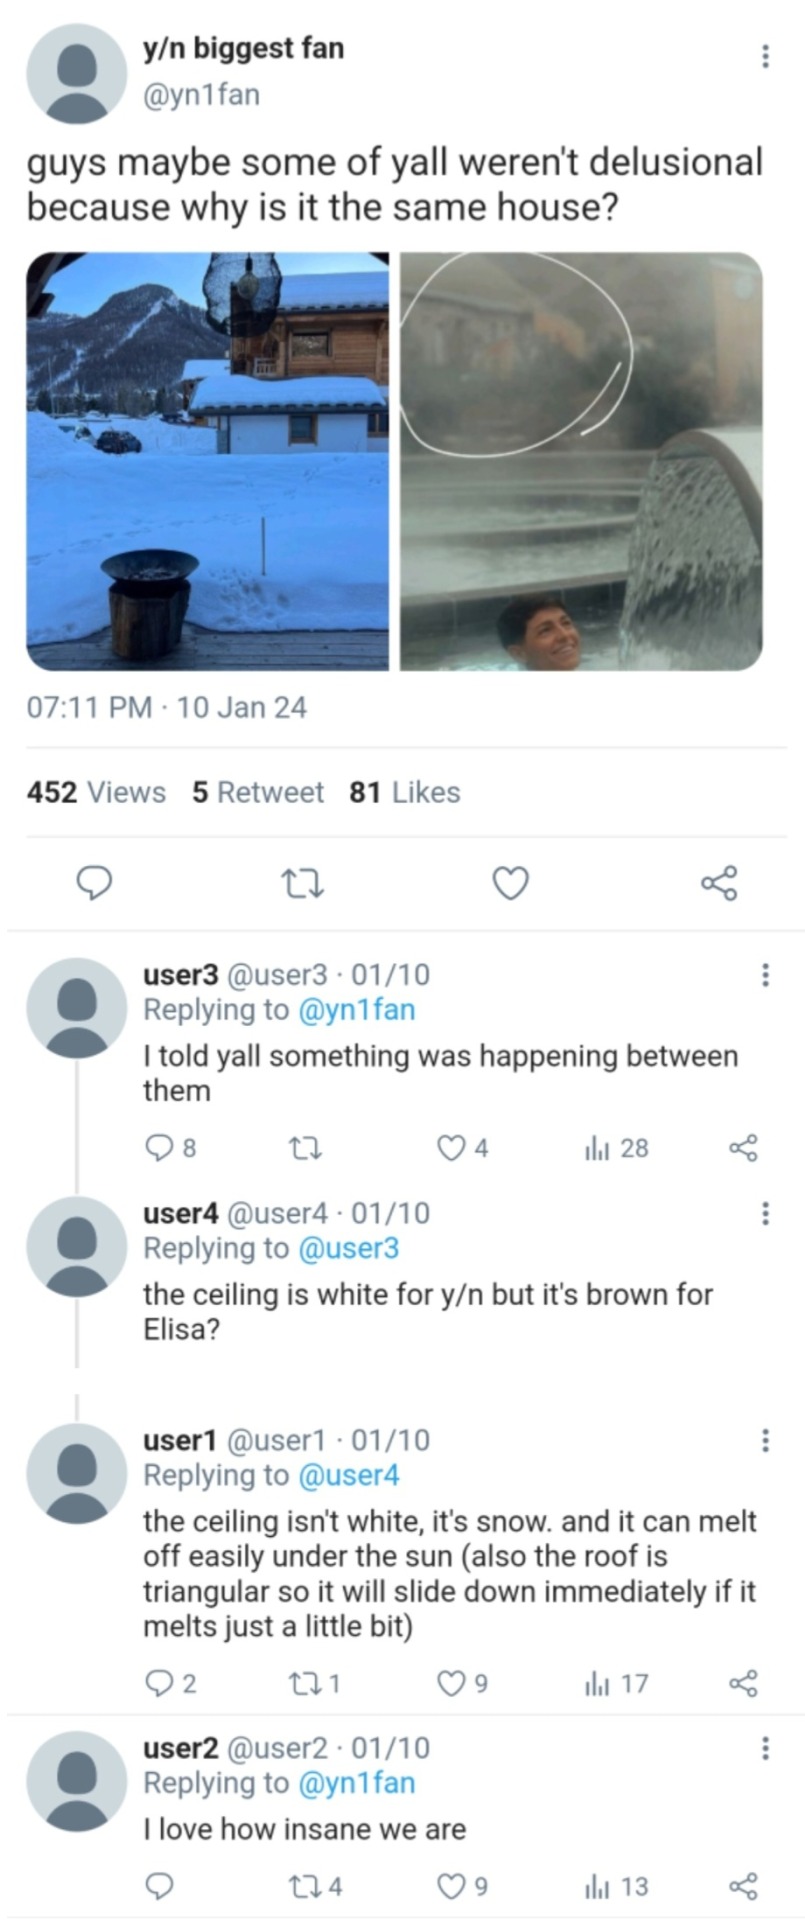View the 81 Likes list

point(405,792)
